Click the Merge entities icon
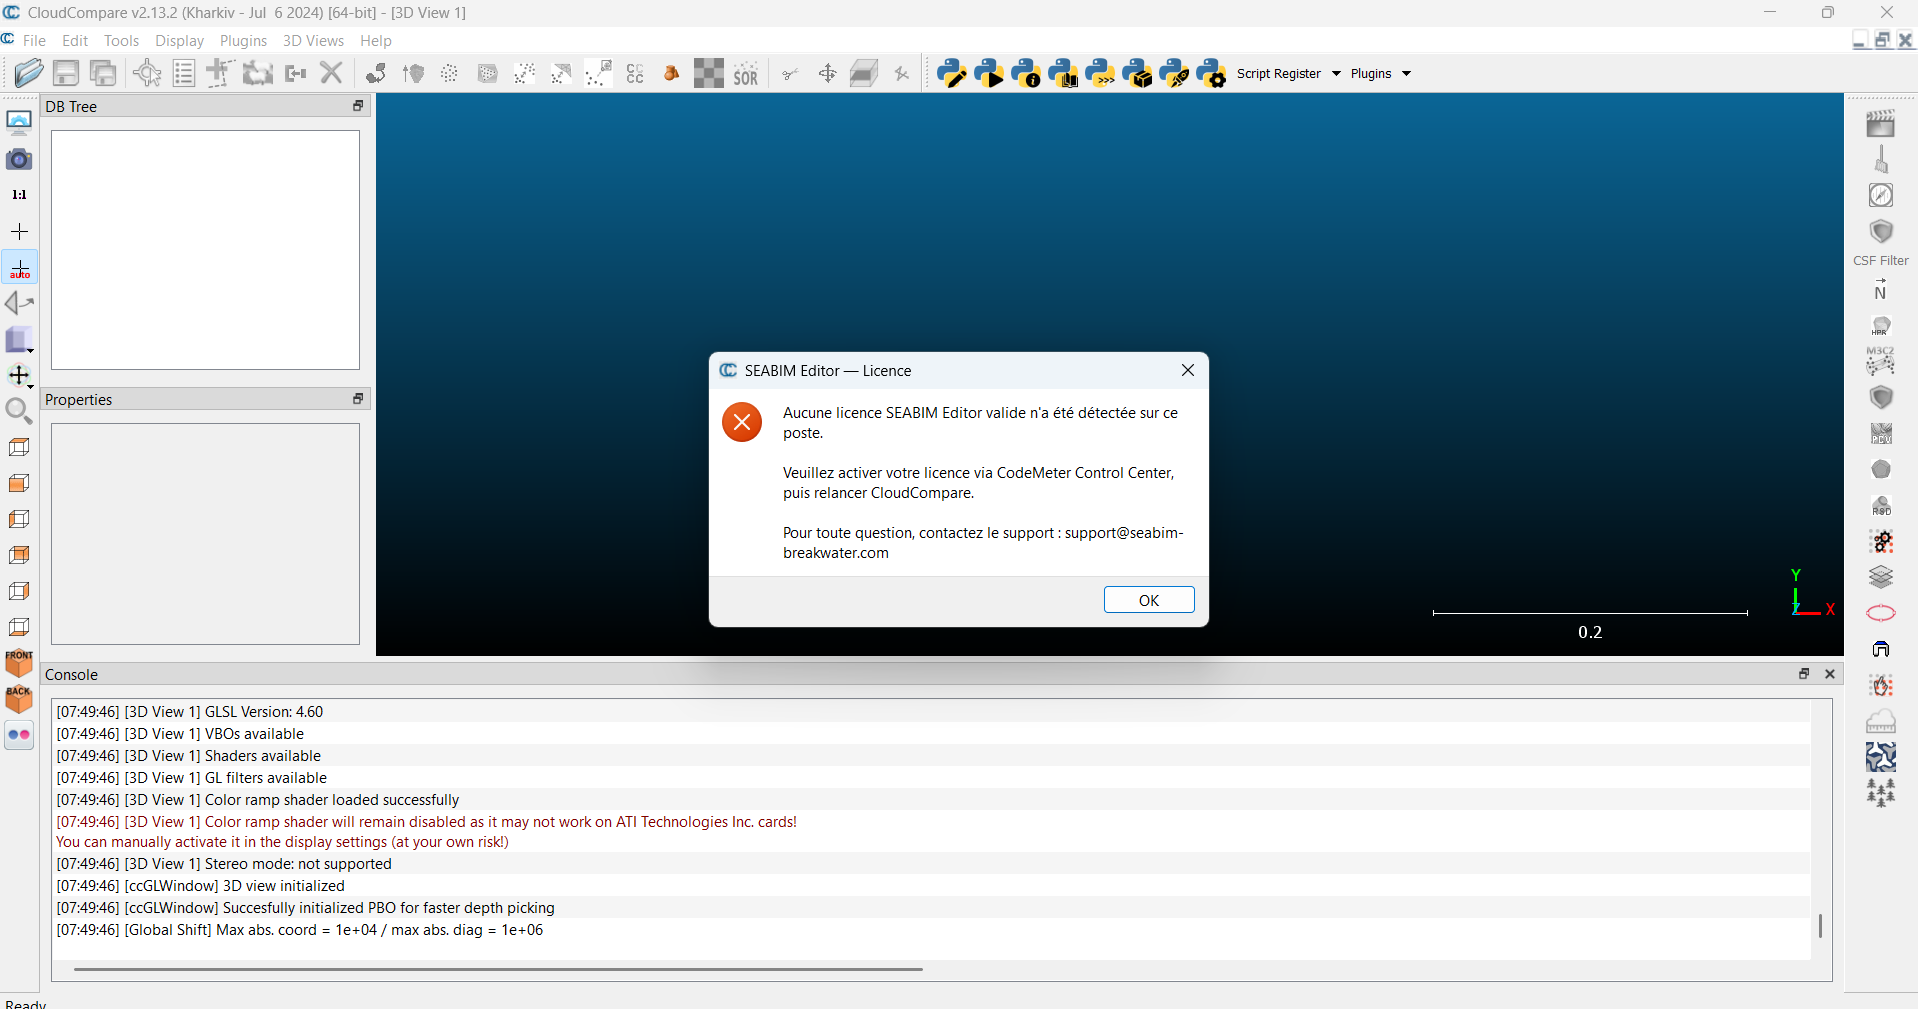 (x=296, y=73)
